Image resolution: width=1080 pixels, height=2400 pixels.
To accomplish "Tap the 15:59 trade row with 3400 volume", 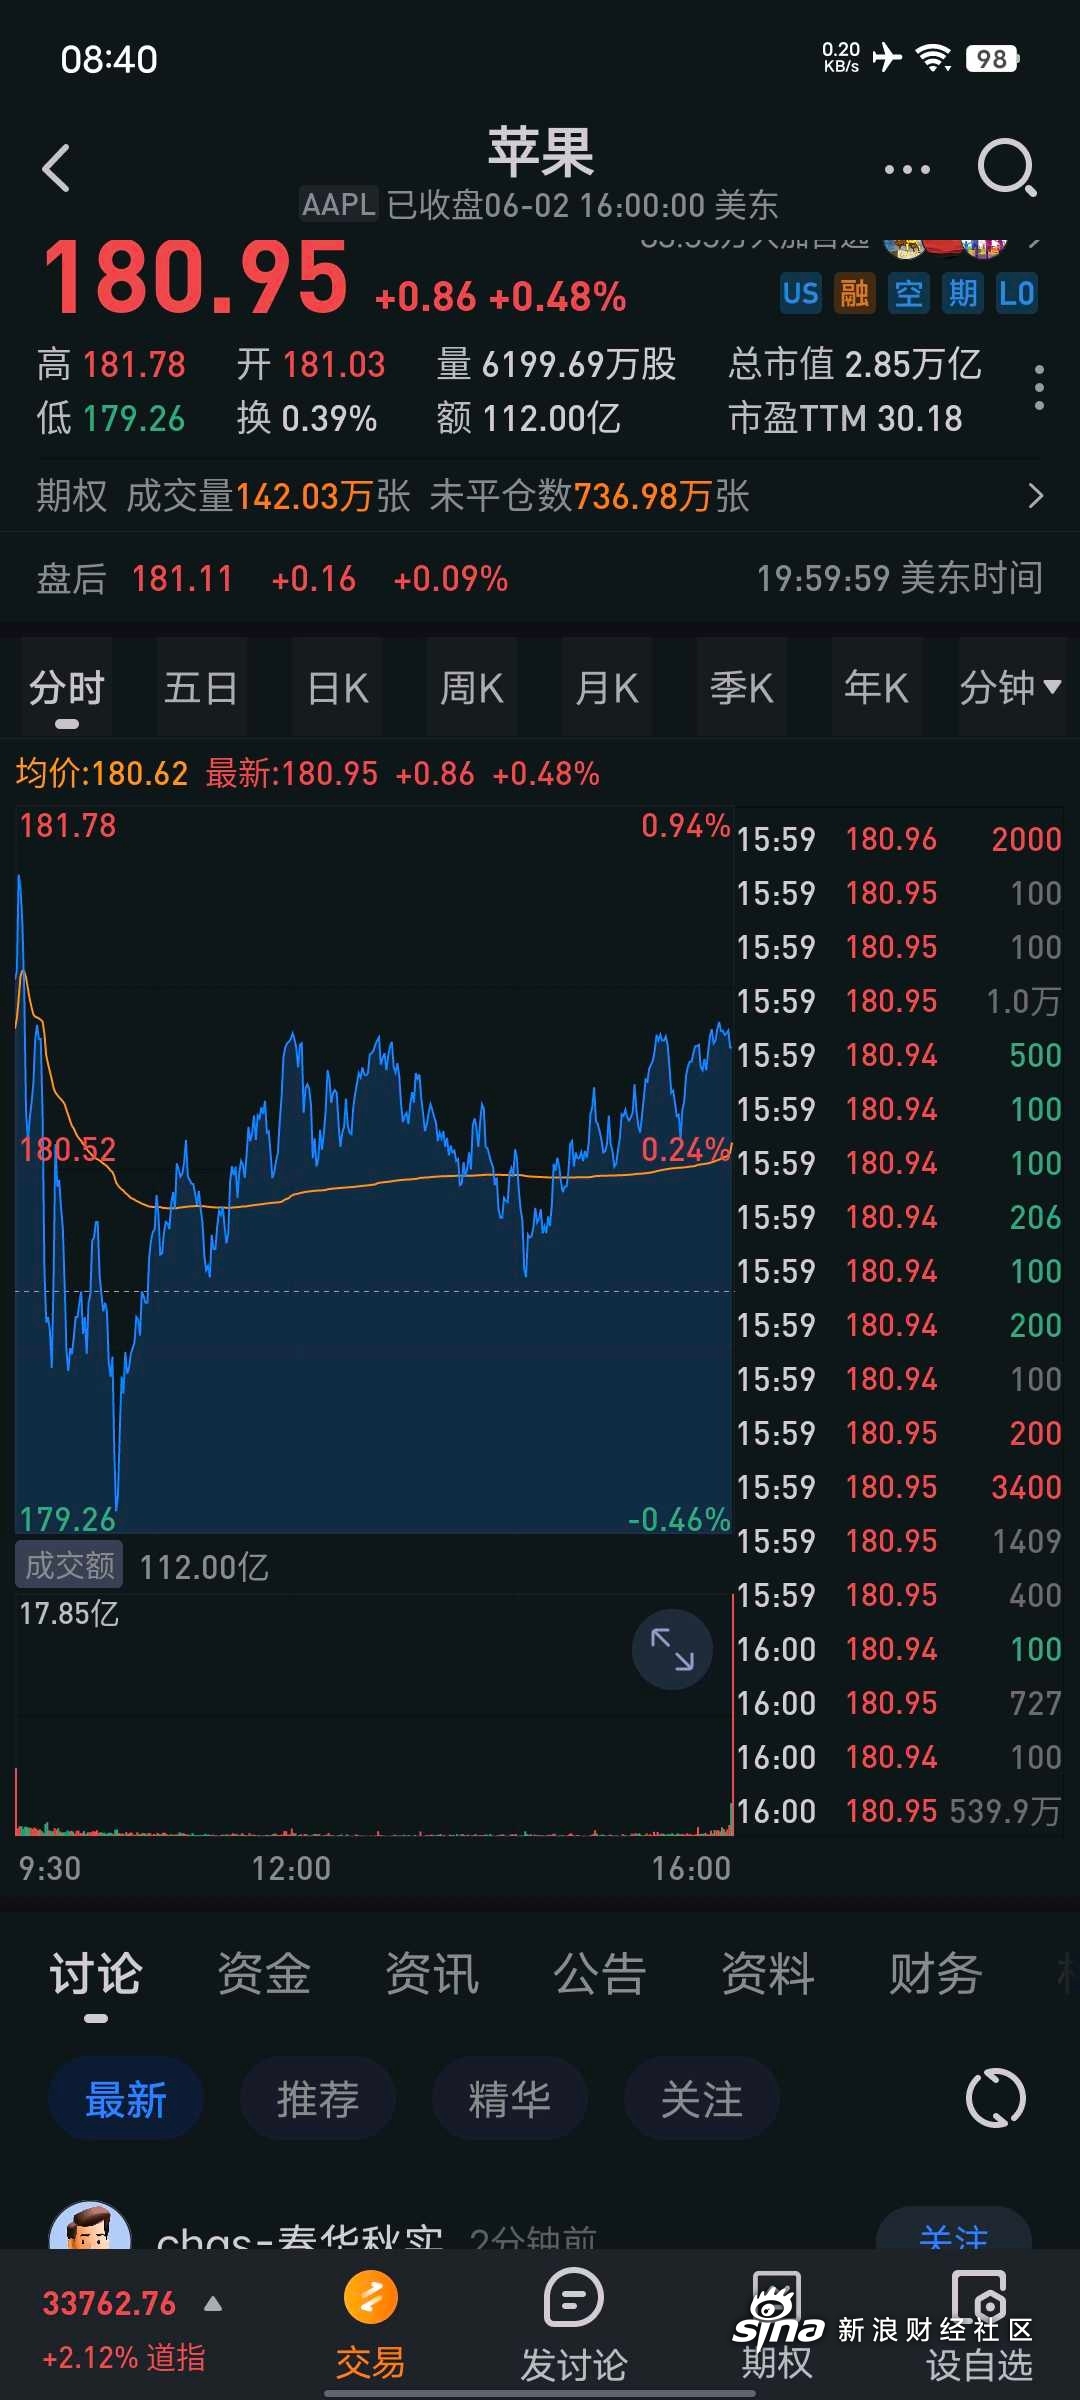I will (898, 1487).
